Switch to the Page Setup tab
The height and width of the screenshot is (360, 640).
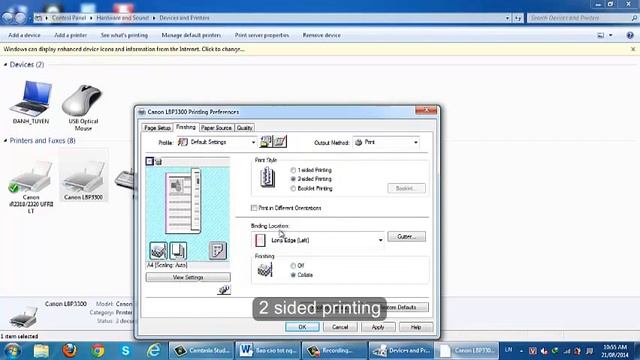157,128
